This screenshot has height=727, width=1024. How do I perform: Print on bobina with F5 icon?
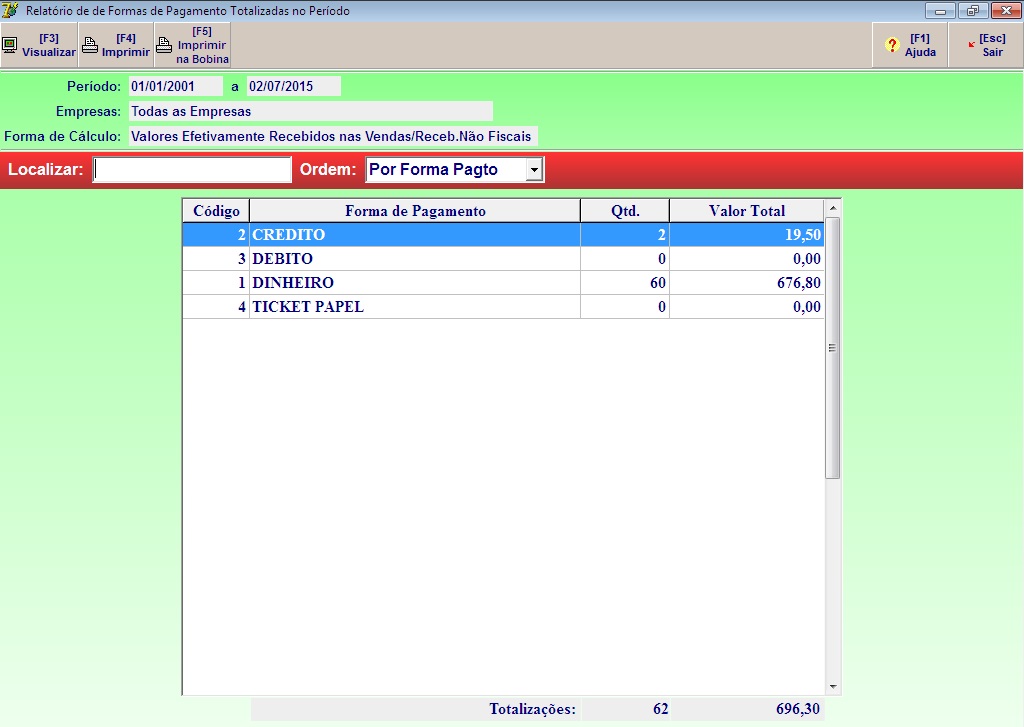point(164,45)
